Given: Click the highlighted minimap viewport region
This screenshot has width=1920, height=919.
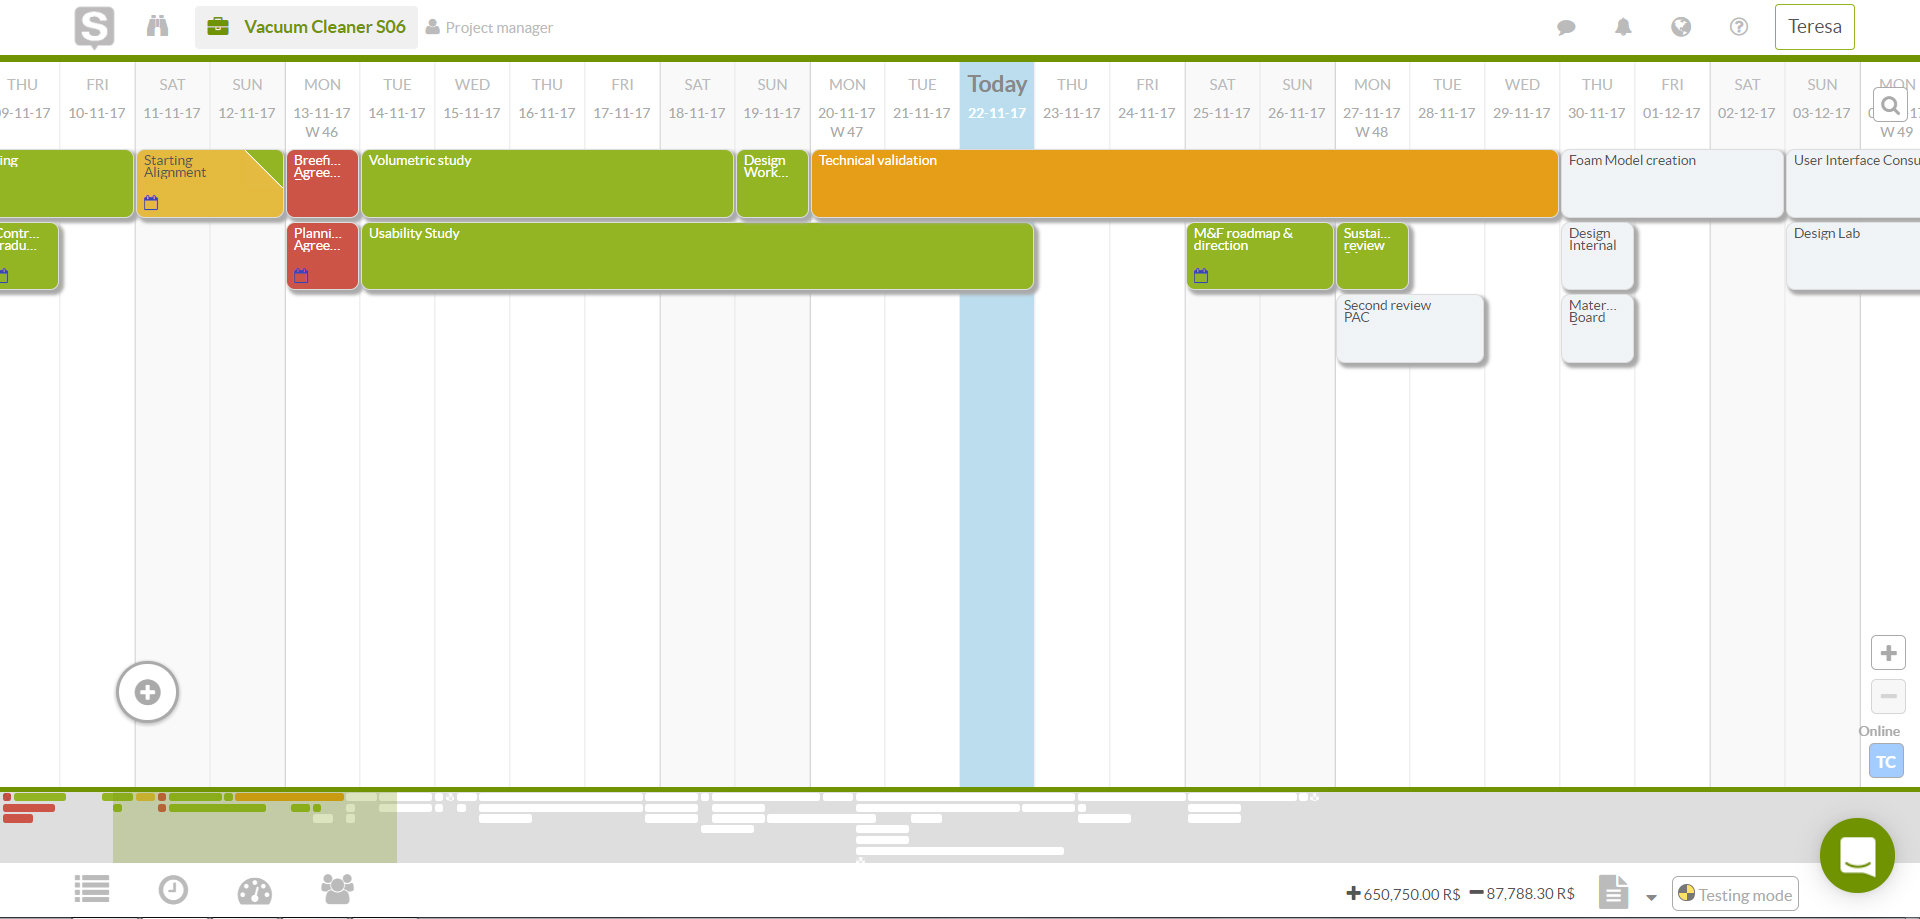Looking at the screenshot, I should pyautogui.click(x=255, y=827).
